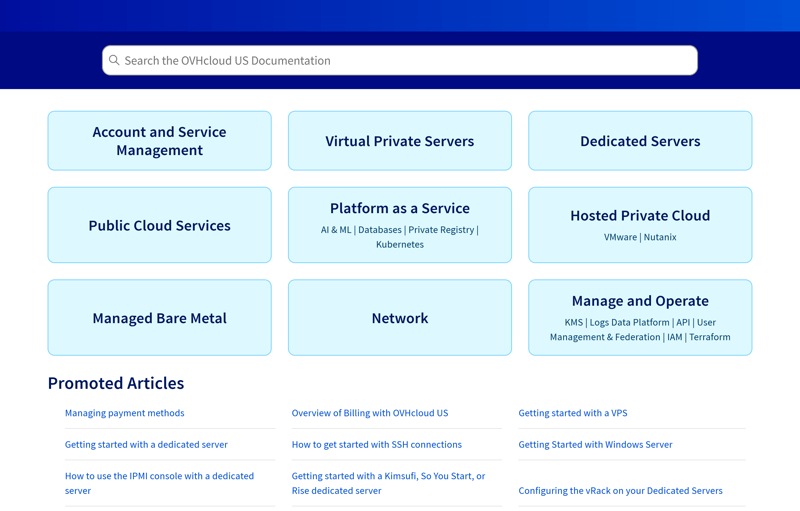Open the IPMI console article link
The height and width of the screenshot is (511, 800).
pyautogui.click(x=159, y=483)
